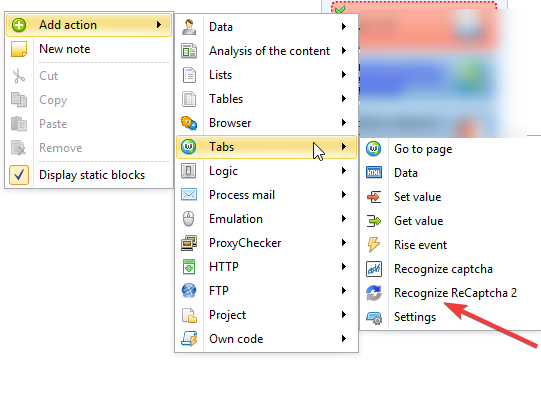Expand the Process mail submenu arrow

click(344, 195)
